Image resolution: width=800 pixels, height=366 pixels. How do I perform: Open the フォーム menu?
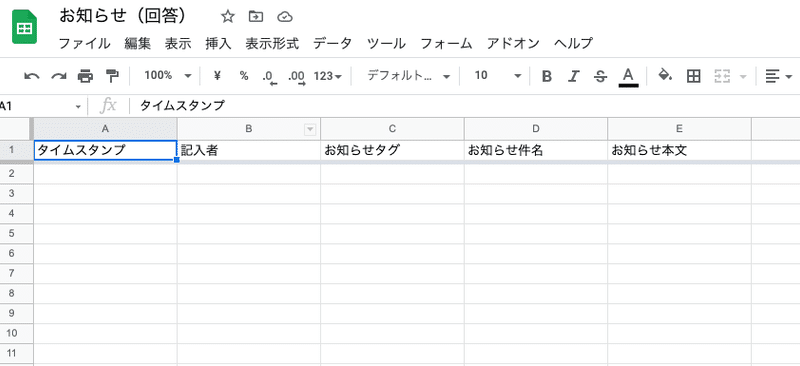pyautogui.click(x=446, y=43)
